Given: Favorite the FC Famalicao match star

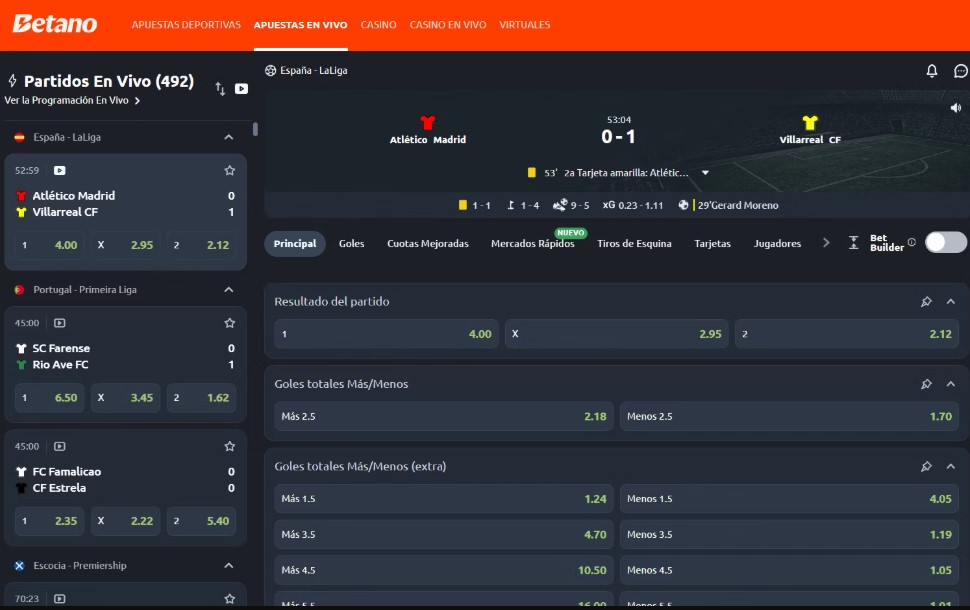Looking at the screenshot, I should click(x=230, y=446).
